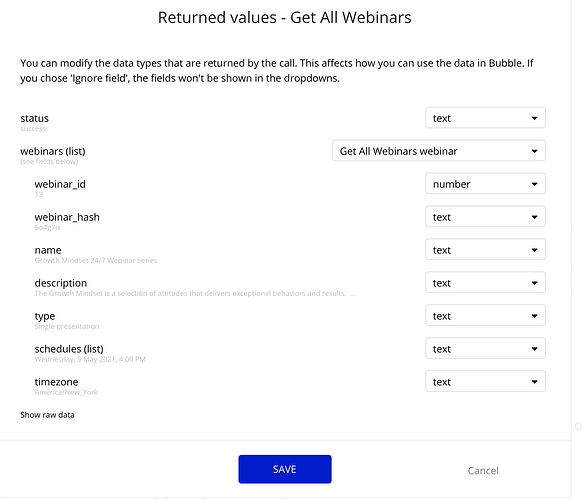The width and height of the screenshot is (583, 500).
Task: Open the timezone field type dropdown
Action: pos(485,381)
